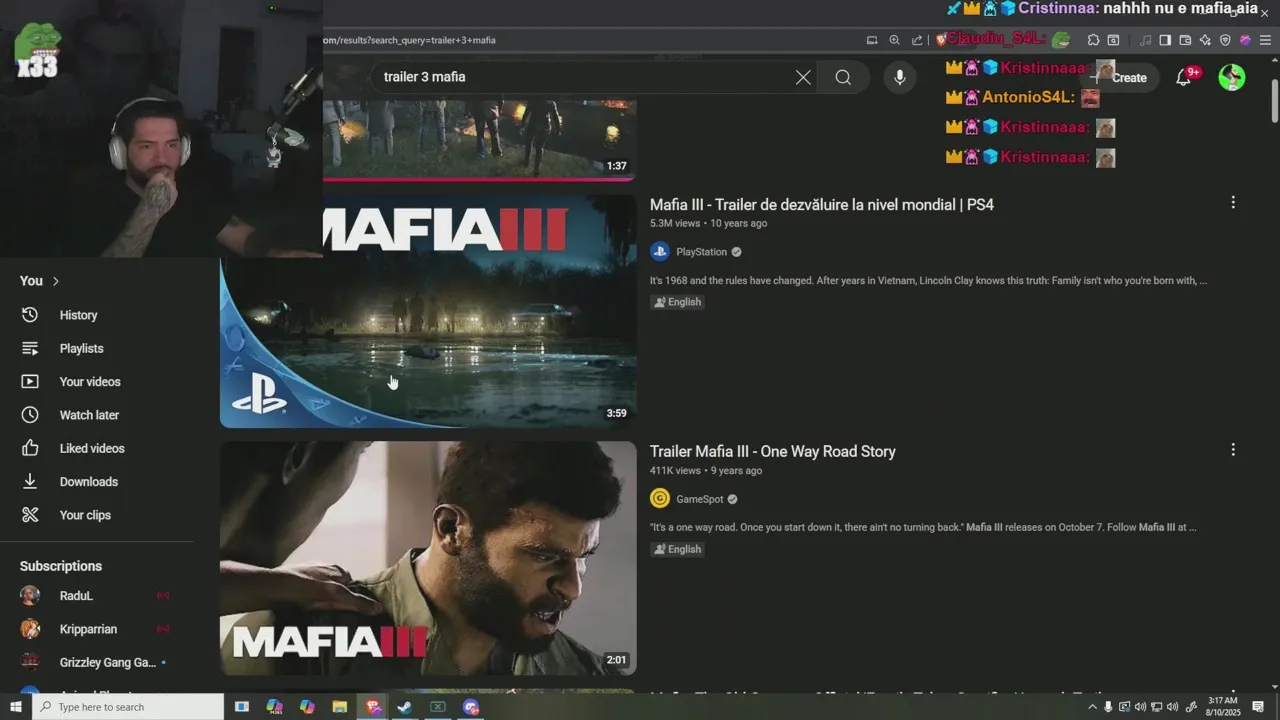1280x720 pixels.
Task: Click the media control music note icon
Action: click(x=1146, y=40)
